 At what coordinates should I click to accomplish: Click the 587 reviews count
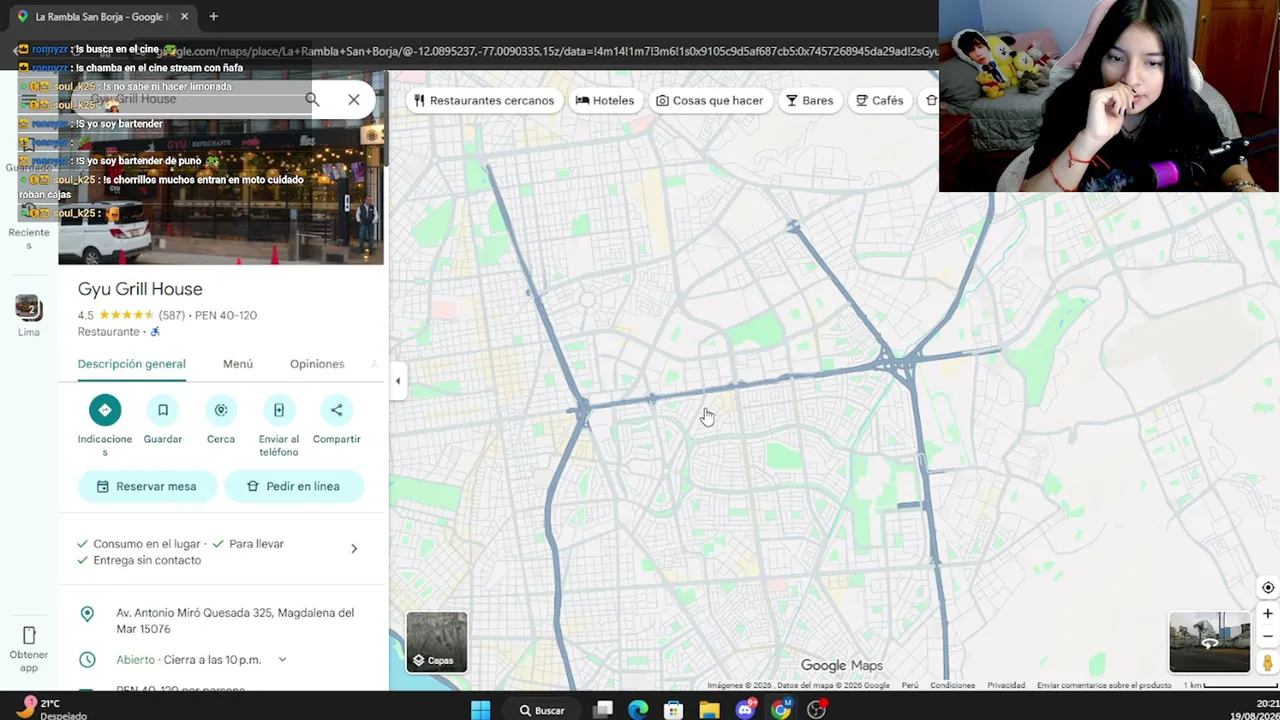173,315
